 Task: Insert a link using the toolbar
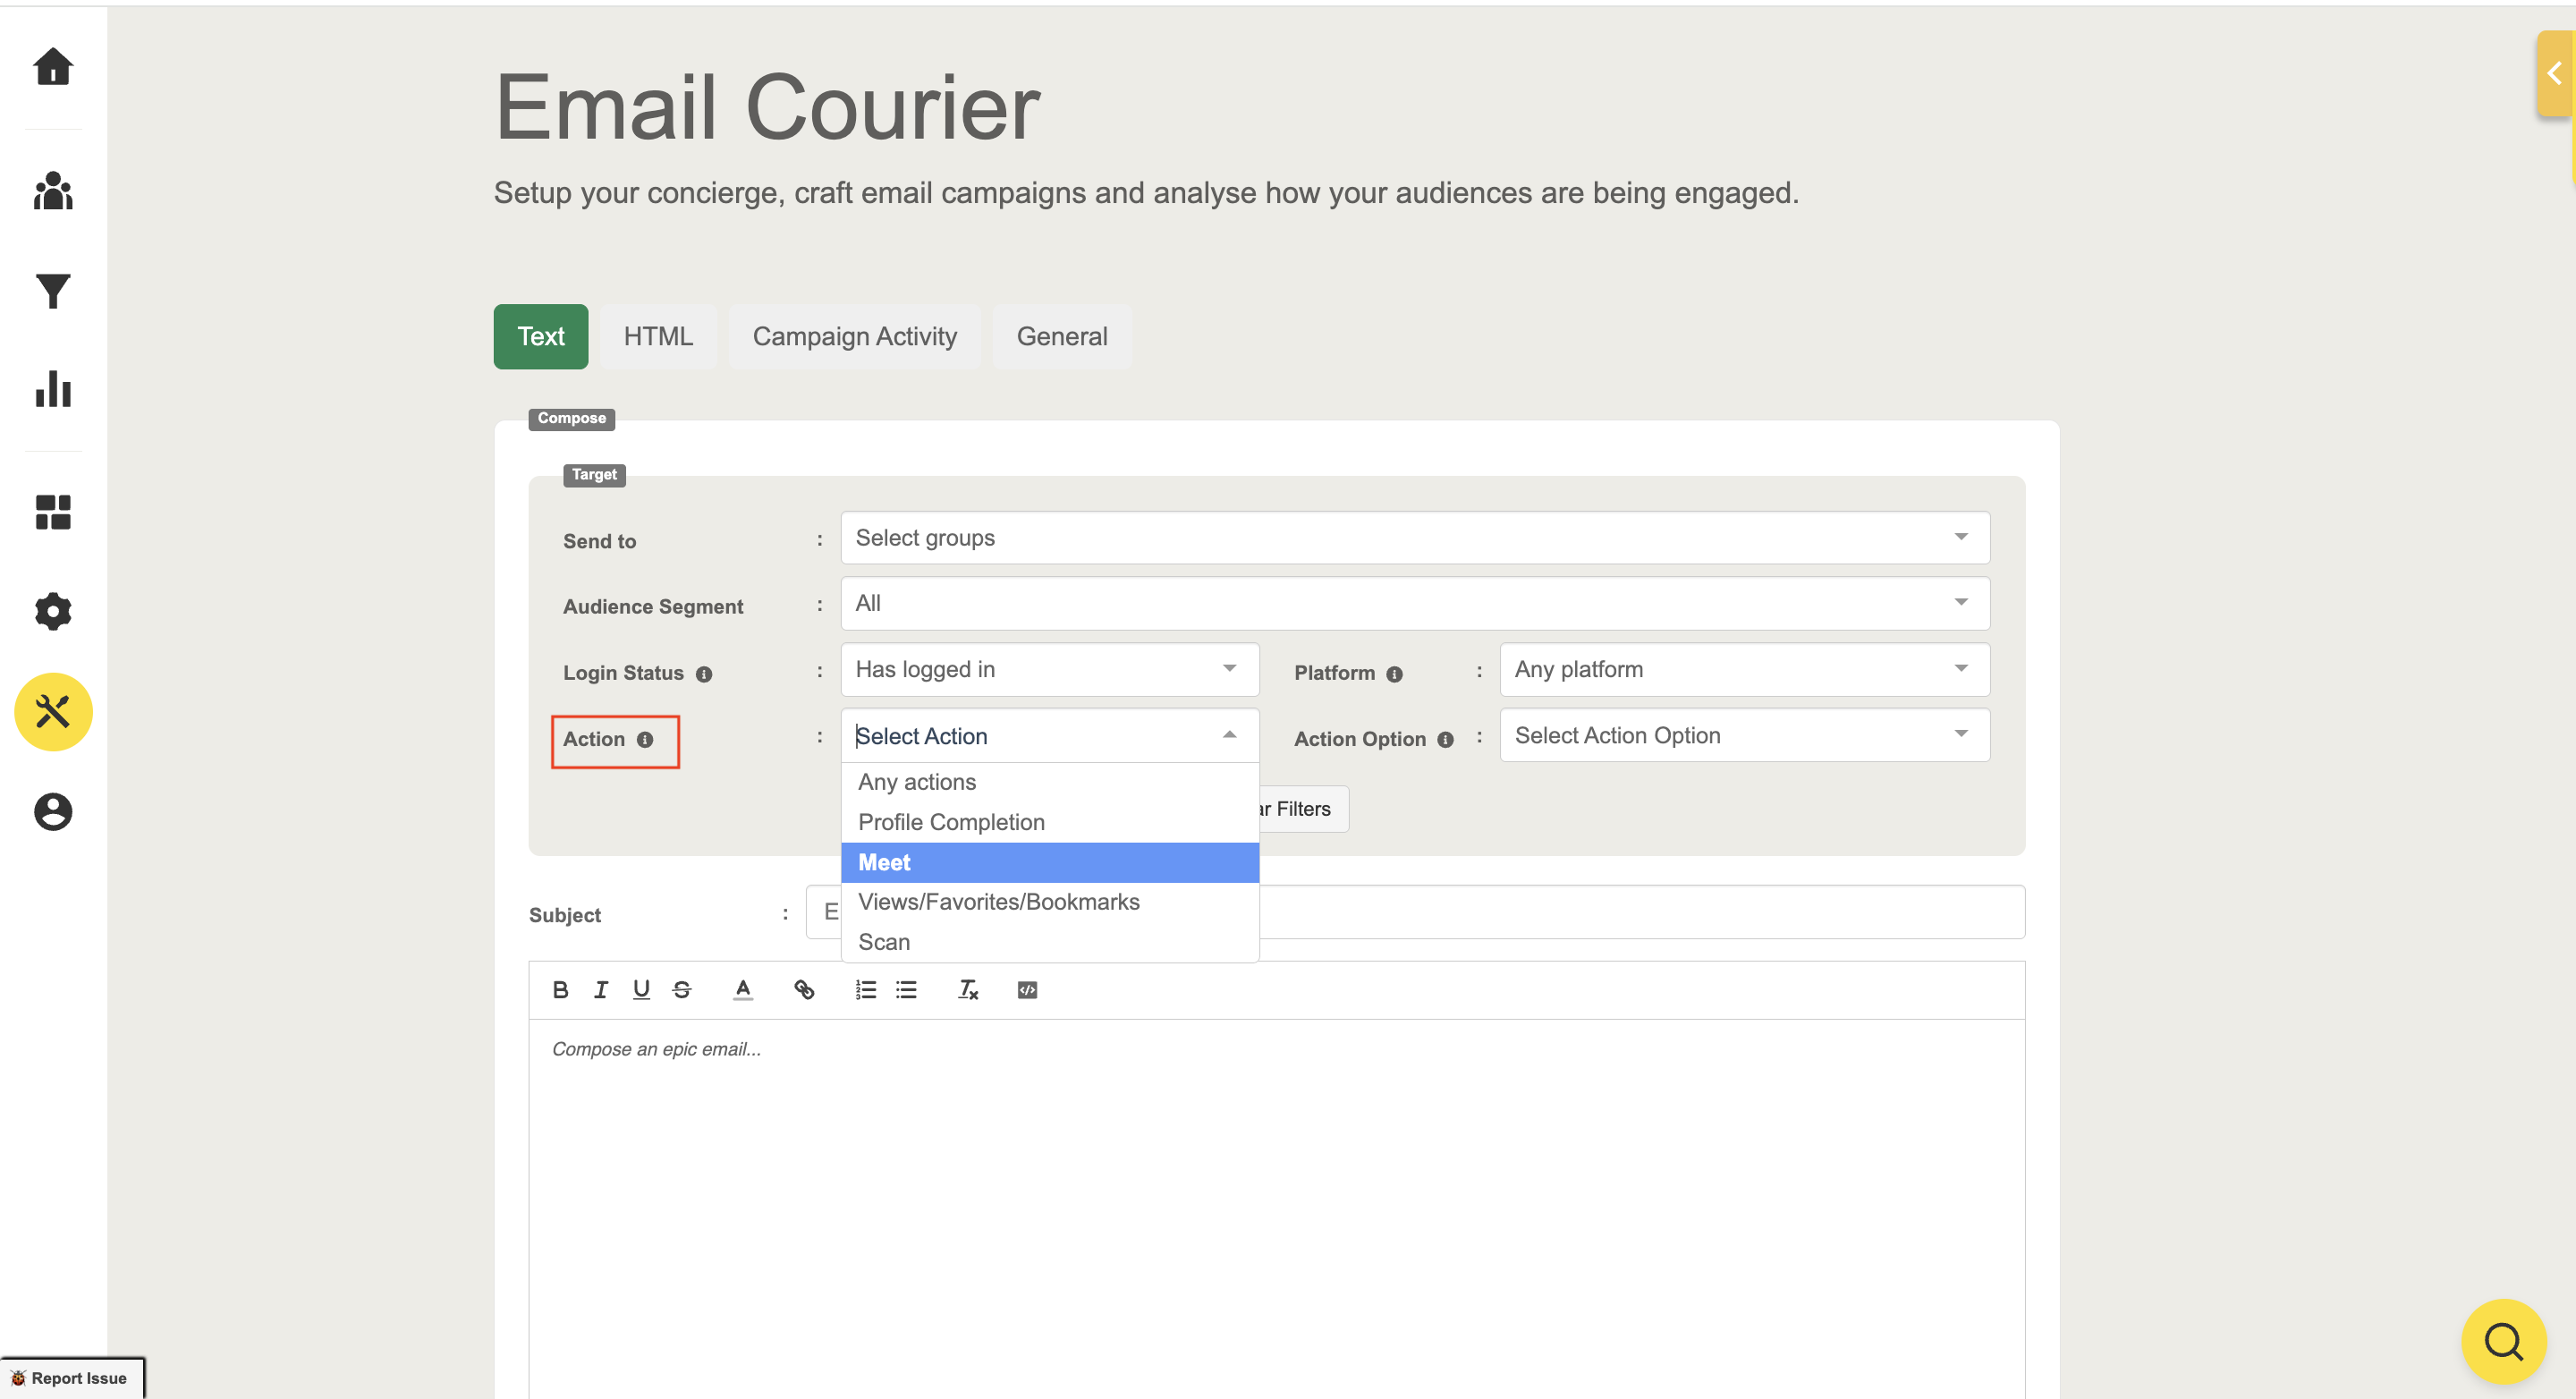[x=804, y=990]
